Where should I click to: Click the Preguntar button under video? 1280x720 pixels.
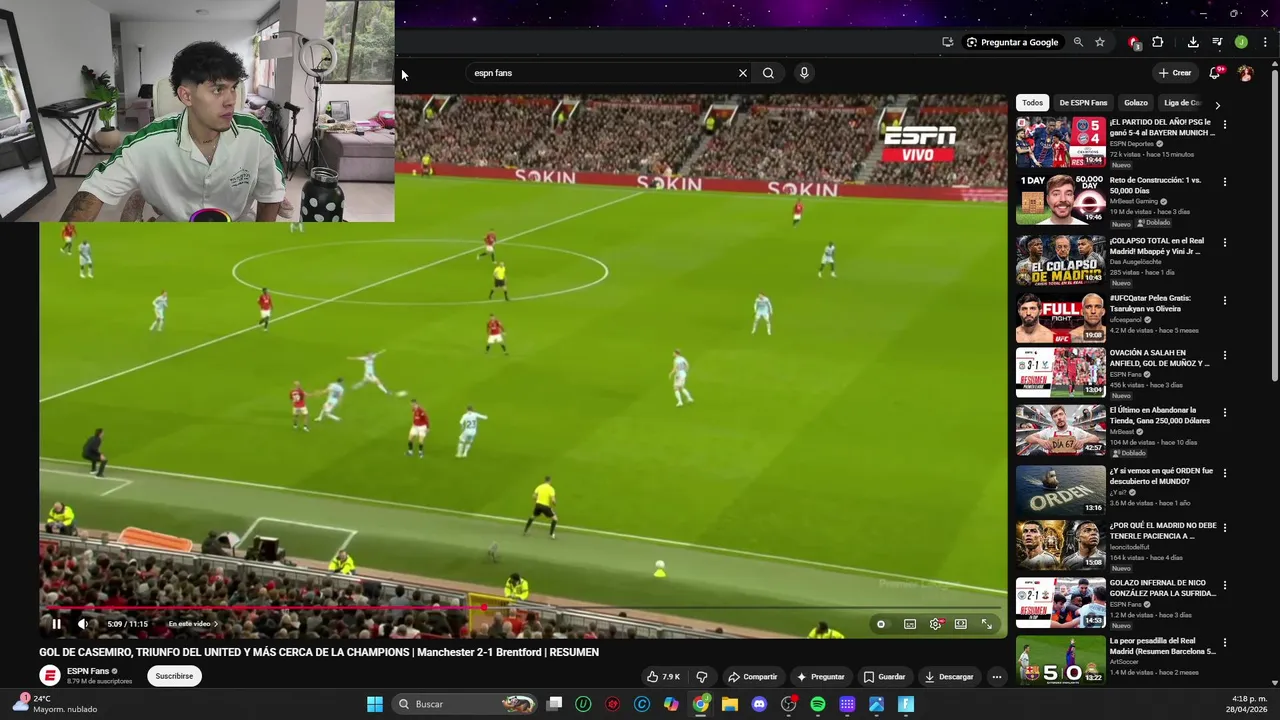tap(820, 677)
